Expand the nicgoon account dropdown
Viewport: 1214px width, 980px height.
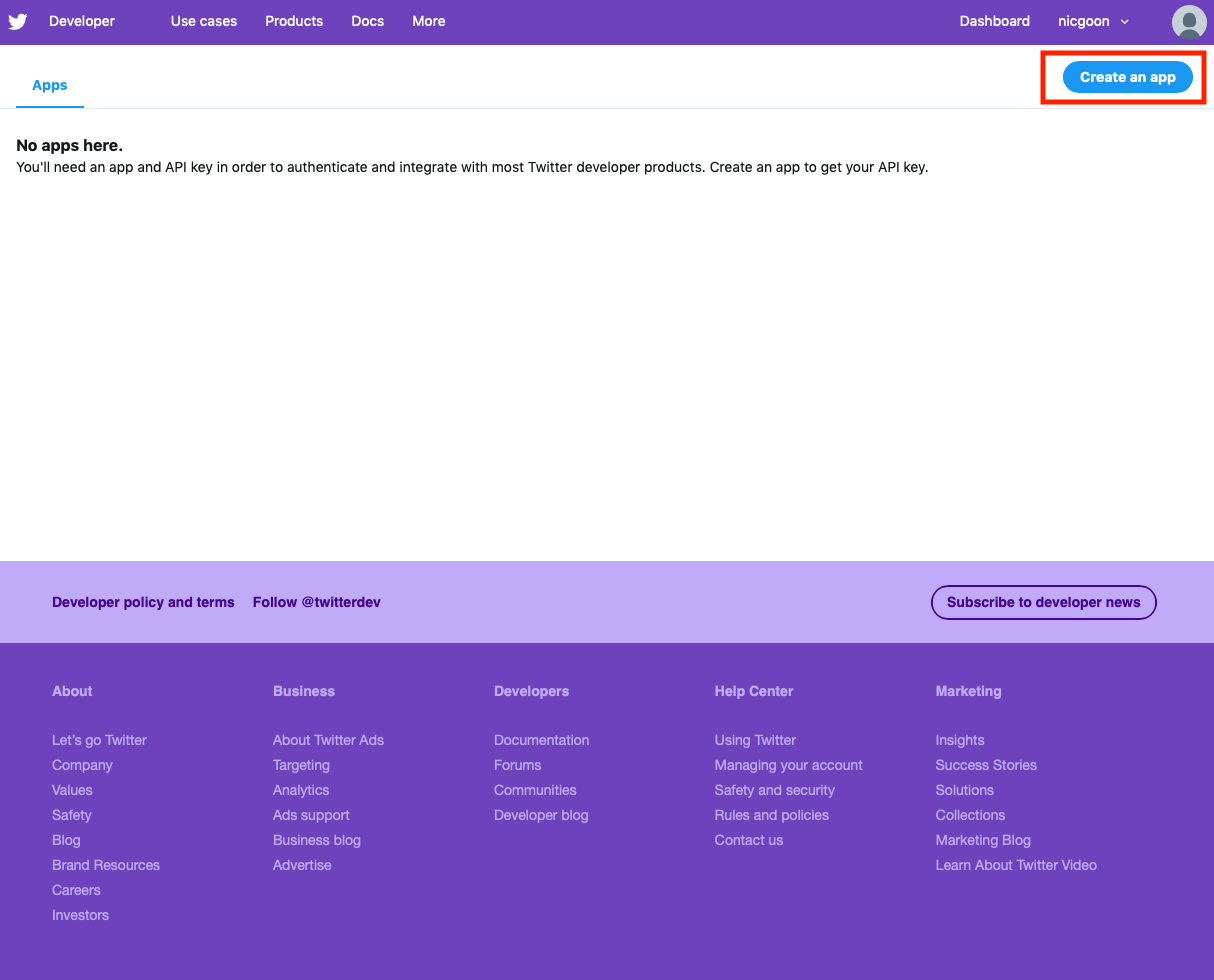tap(1093, 21)
